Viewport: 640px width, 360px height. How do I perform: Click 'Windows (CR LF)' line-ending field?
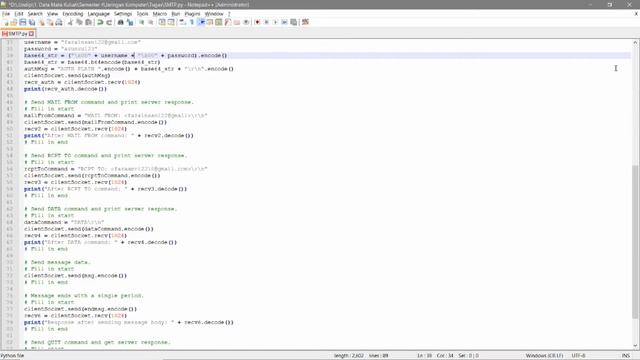click(x=544, y=356)
